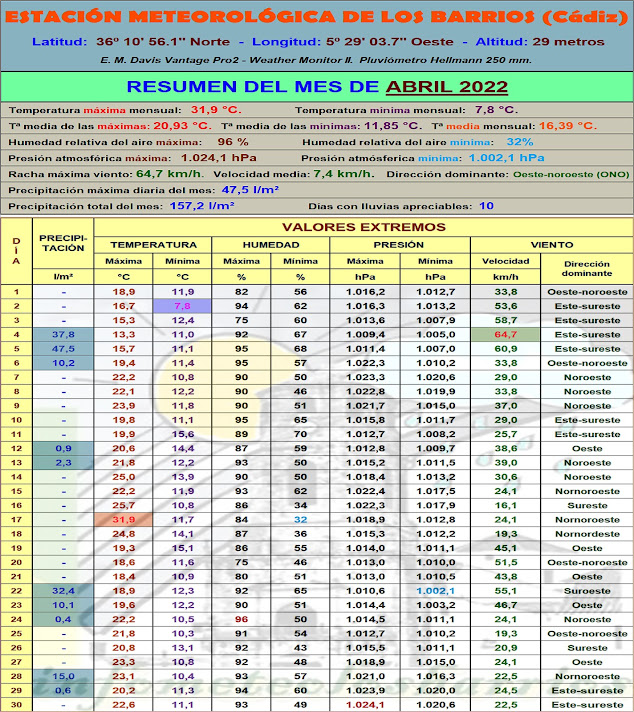This screenshot has width=634, height=712.
Task: Click the 'PRECIPI-TACIÓN' column header
Action: click(x=63, y=243)
